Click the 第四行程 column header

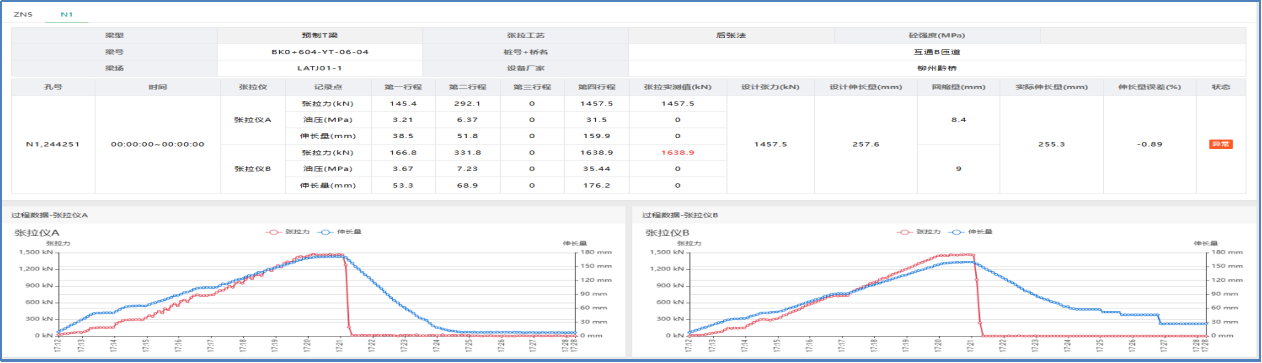coord(597,87)
